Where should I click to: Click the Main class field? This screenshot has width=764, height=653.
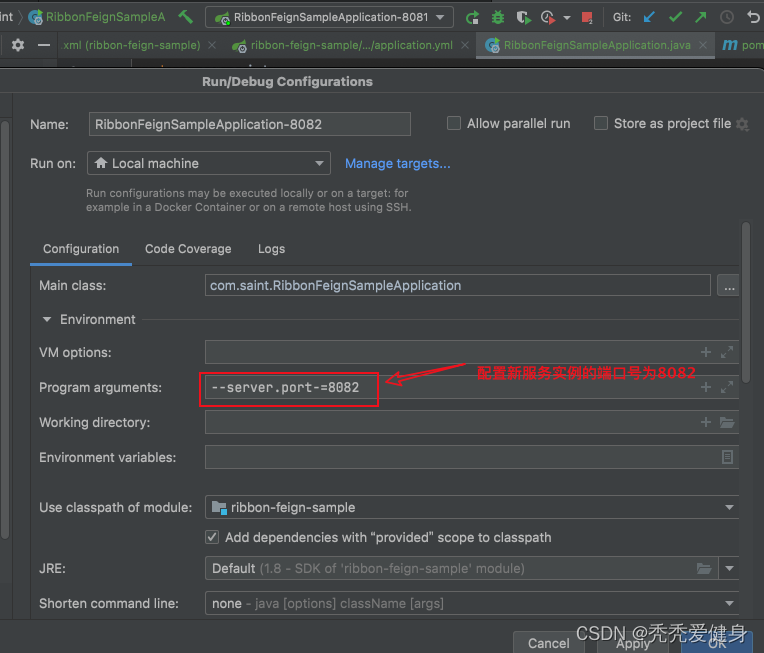point(458,286)
